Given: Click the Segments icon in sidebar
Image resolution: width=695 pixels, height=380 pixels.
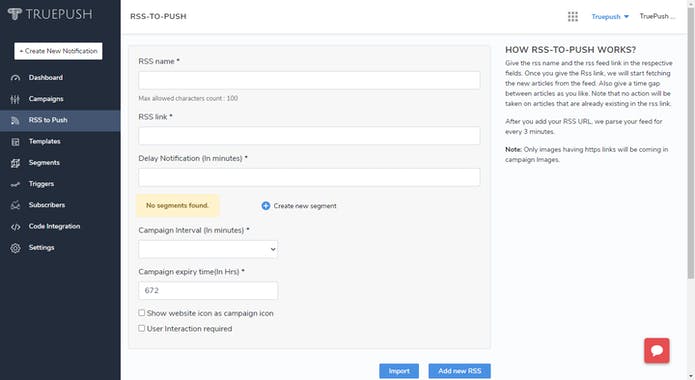Looking at the screenshot, I should click(15, 163).
